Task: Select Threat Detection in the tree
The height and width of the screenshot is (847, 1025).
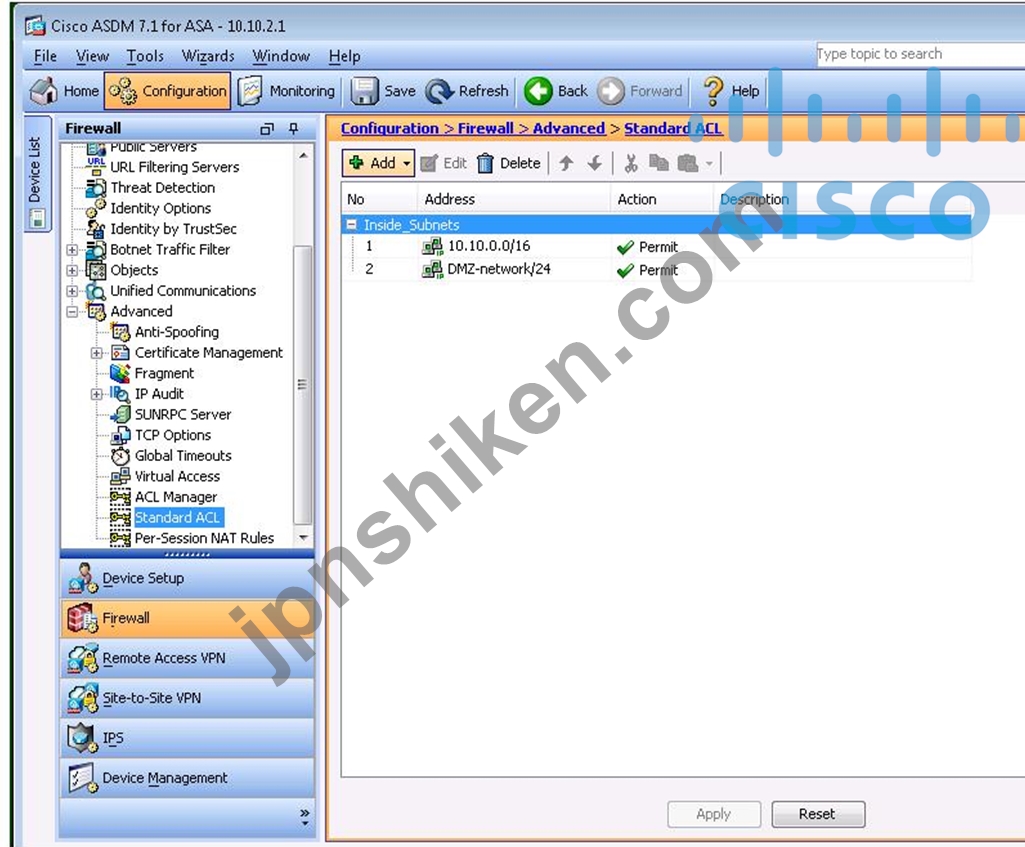Action: coord(163,188)
